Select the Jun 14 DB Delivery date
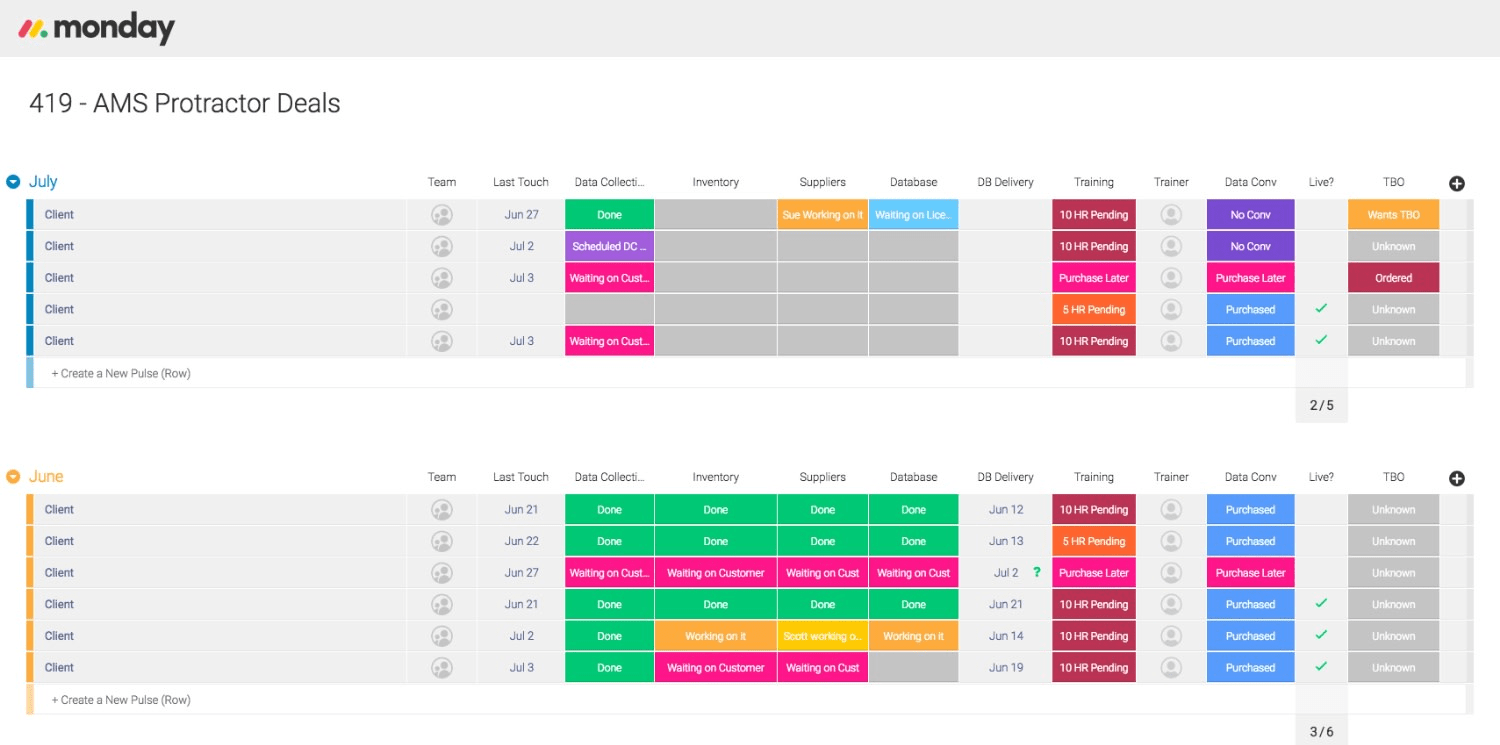 (x=1006, y=636)
